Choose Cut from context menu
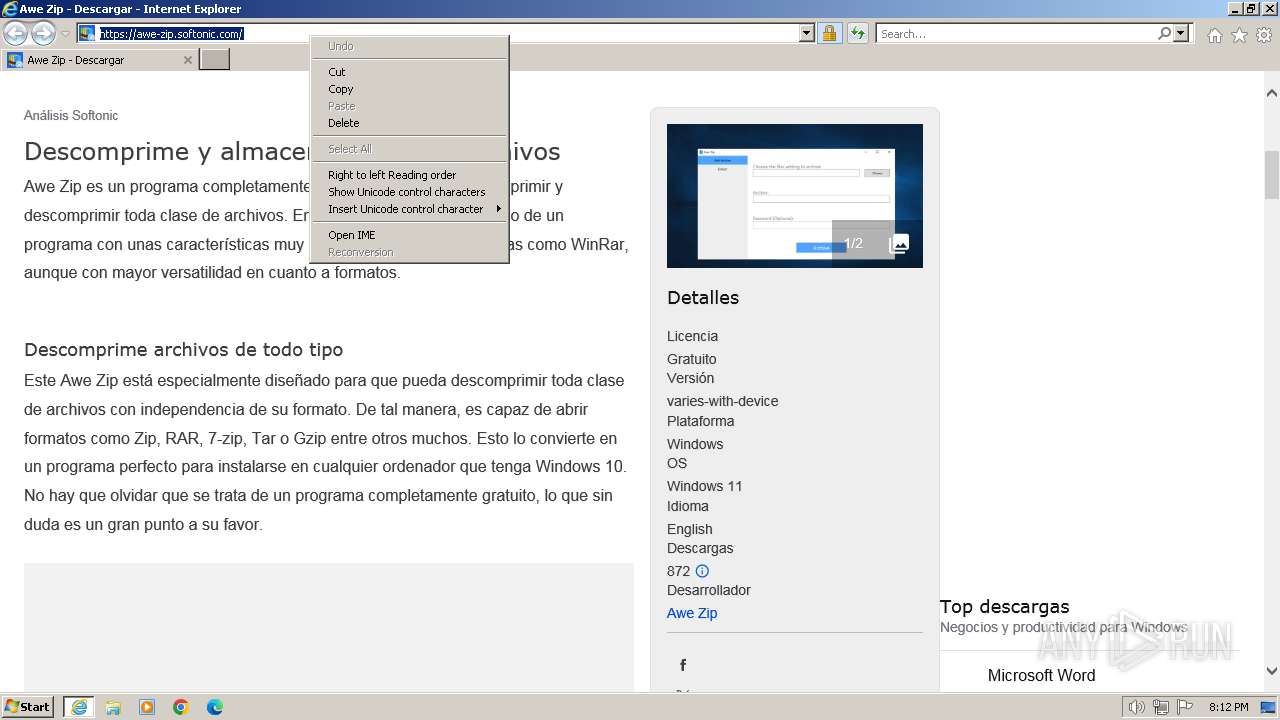The height and width of the screenshot is (720, 1280). click(x=410, y=72)
